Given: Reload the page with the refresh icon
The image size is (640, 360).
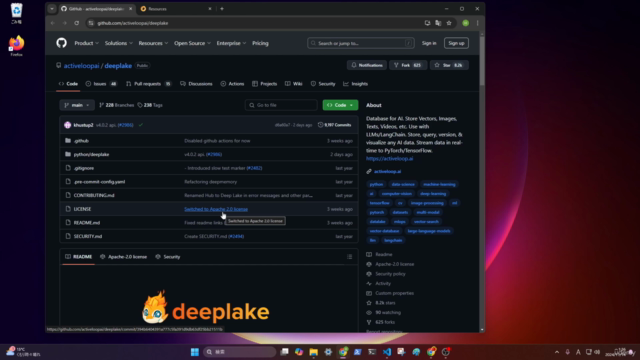Looking at the screenshot, I should click(x=76, y=23).
